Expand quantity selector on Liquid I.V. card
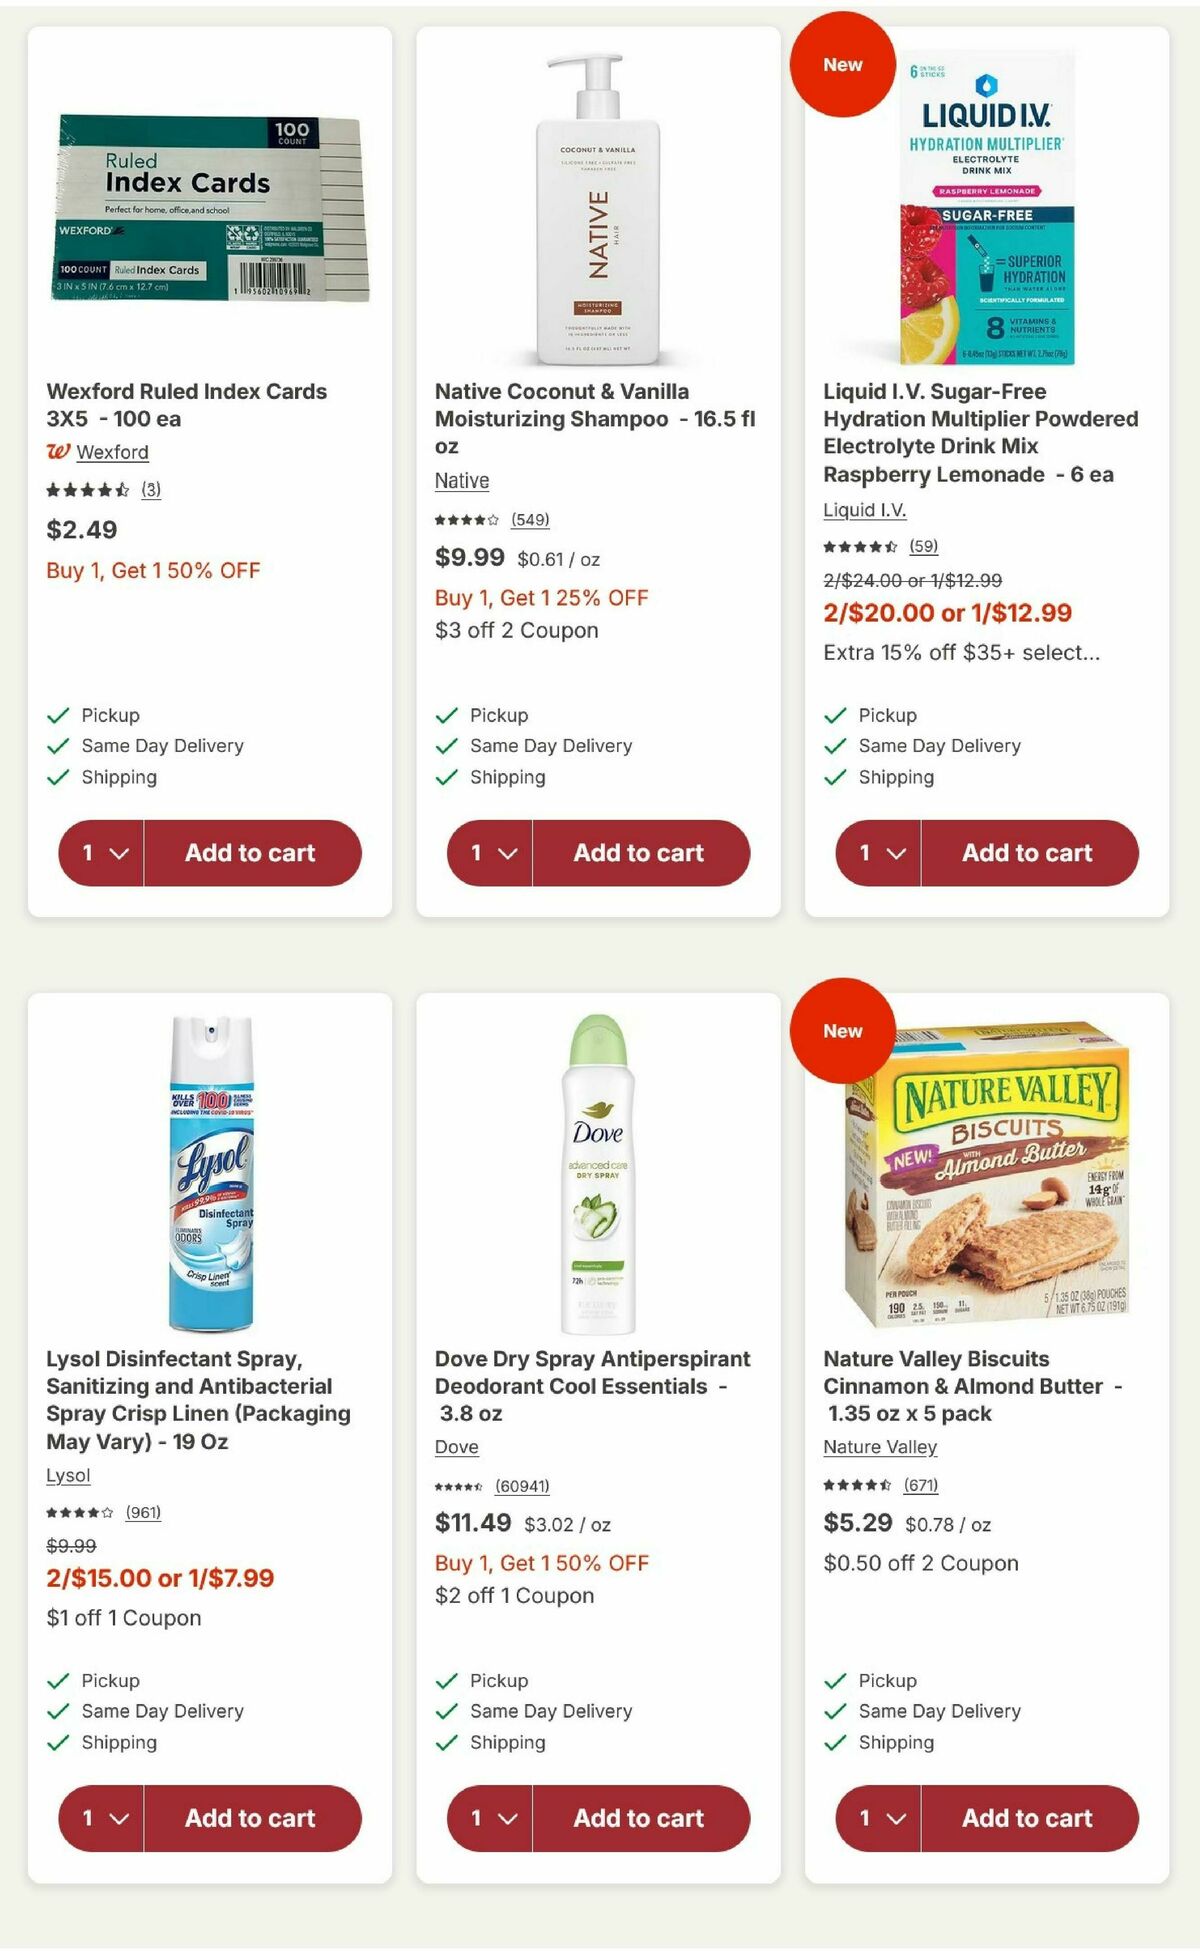 pos(877,852)
